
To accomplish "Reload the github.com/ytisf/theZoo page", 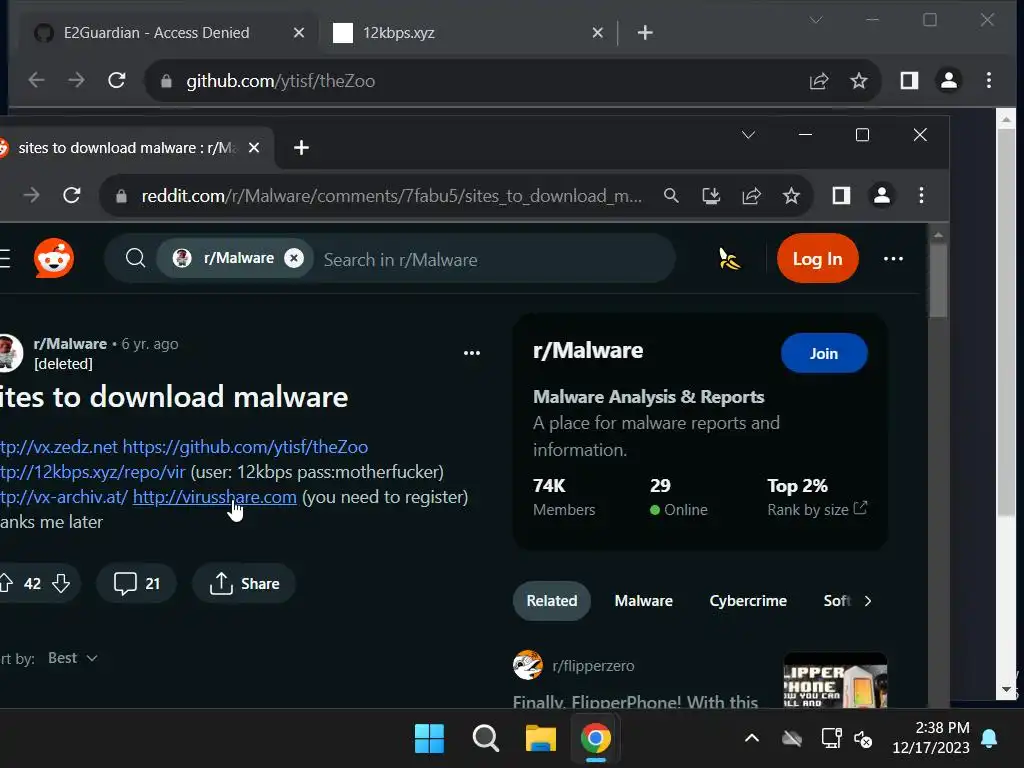I will (117, 80).
